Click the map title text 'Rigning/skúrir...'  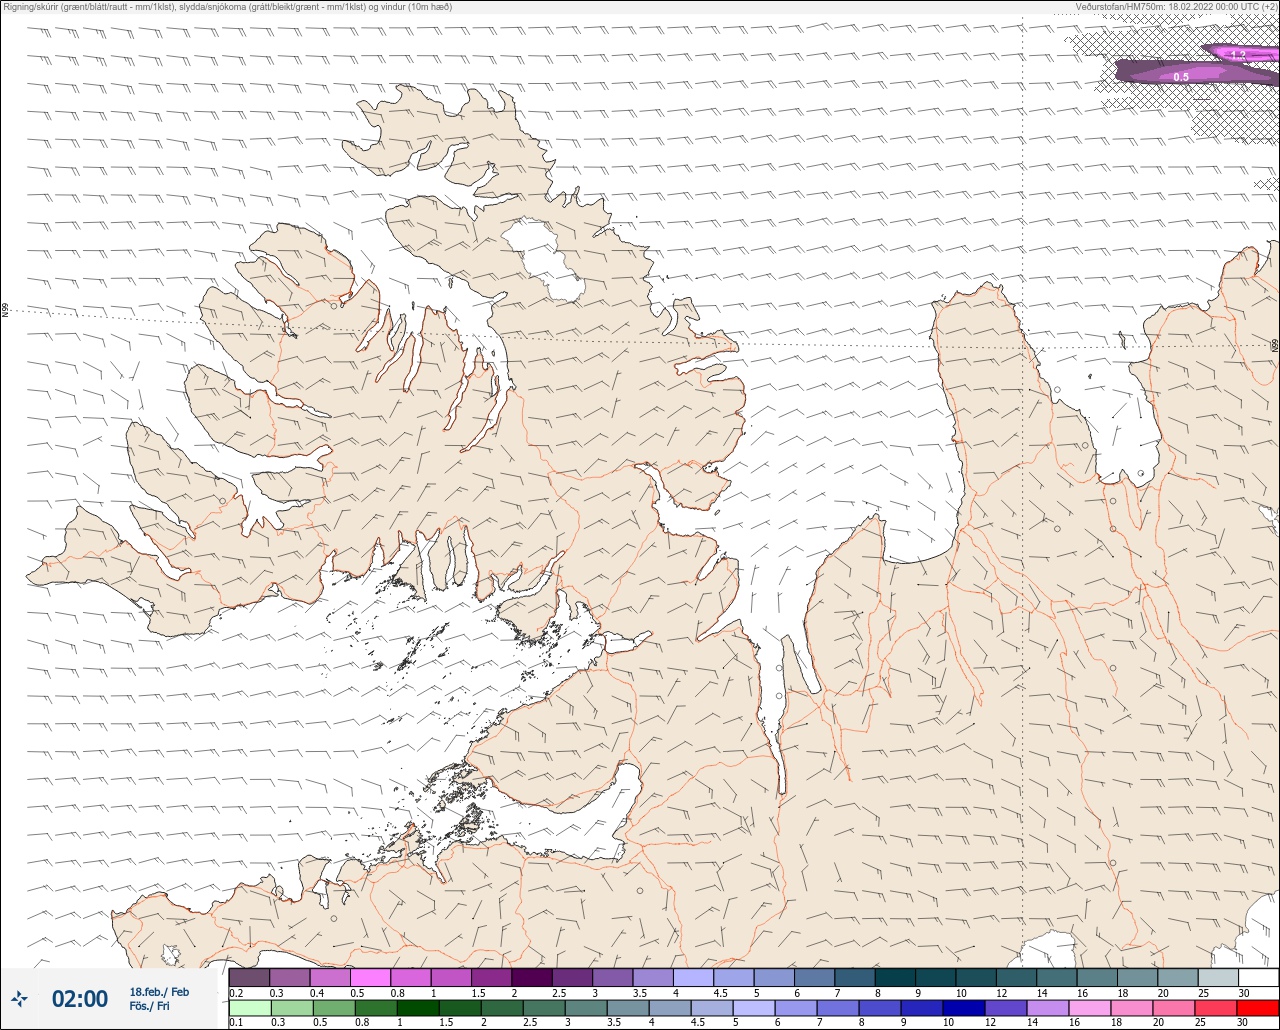(227, 7)
